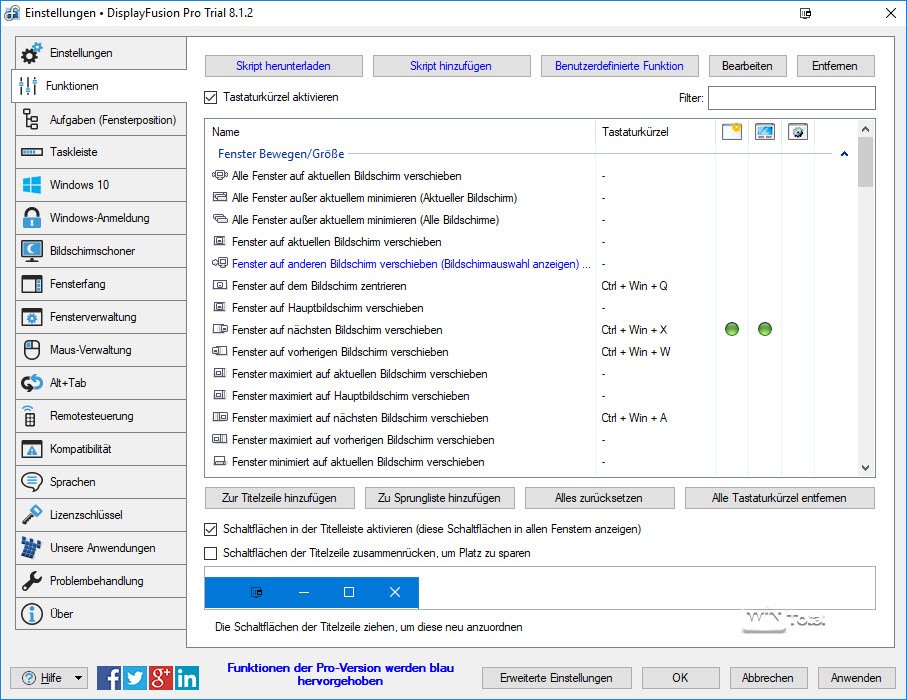907x700 pixels.
Task: Click the mouse icon of Maus-Verwaltung
Action: tap(31, 349)
